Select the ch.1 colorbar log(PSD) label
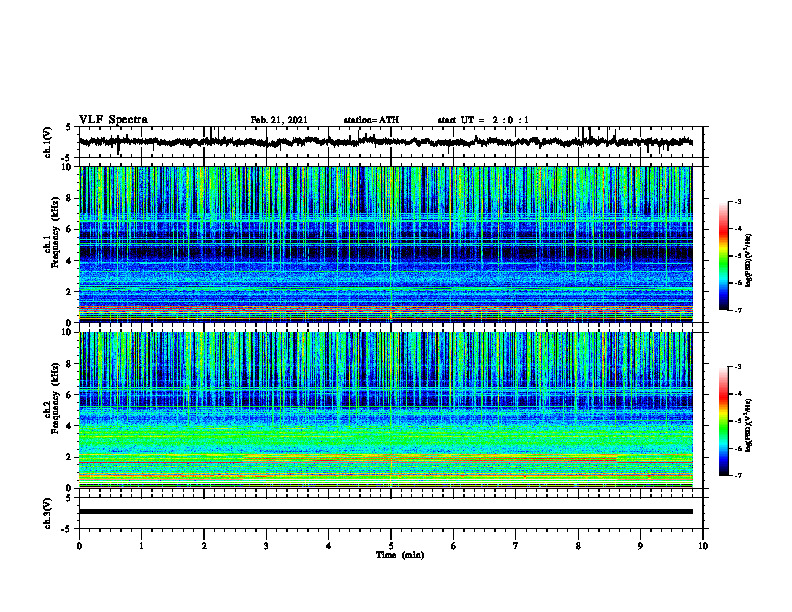Viewport: 792px width, 612px height. click(749, 261)
